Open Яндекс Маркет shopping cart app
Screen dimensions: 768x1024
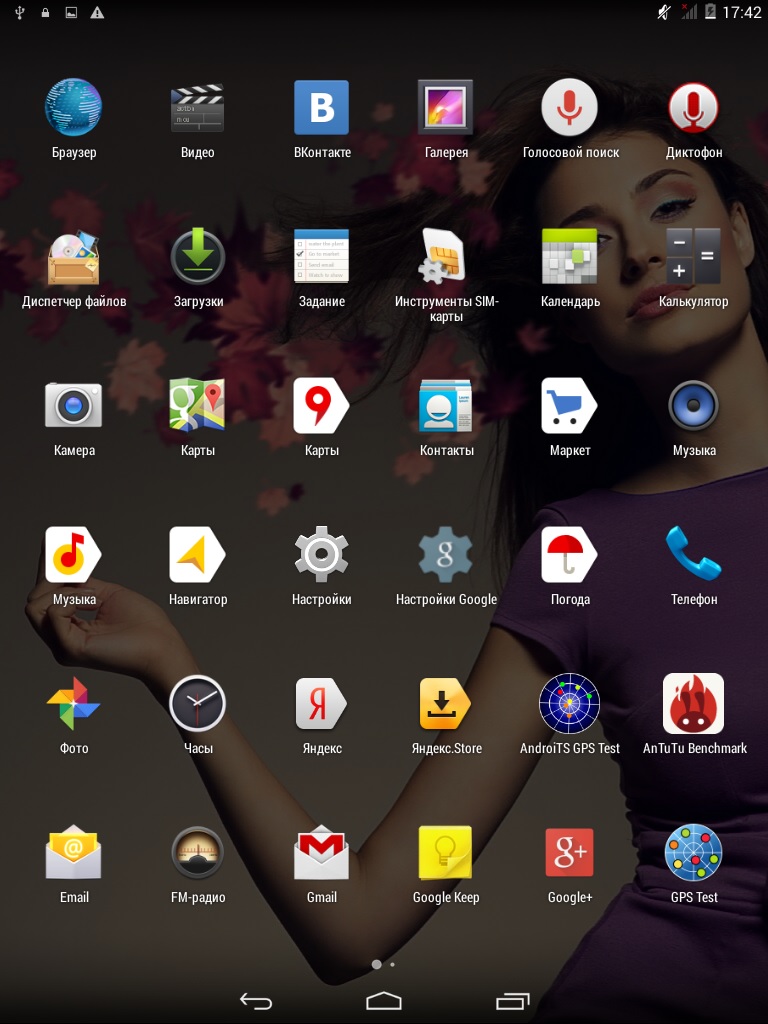coord(569,405)
